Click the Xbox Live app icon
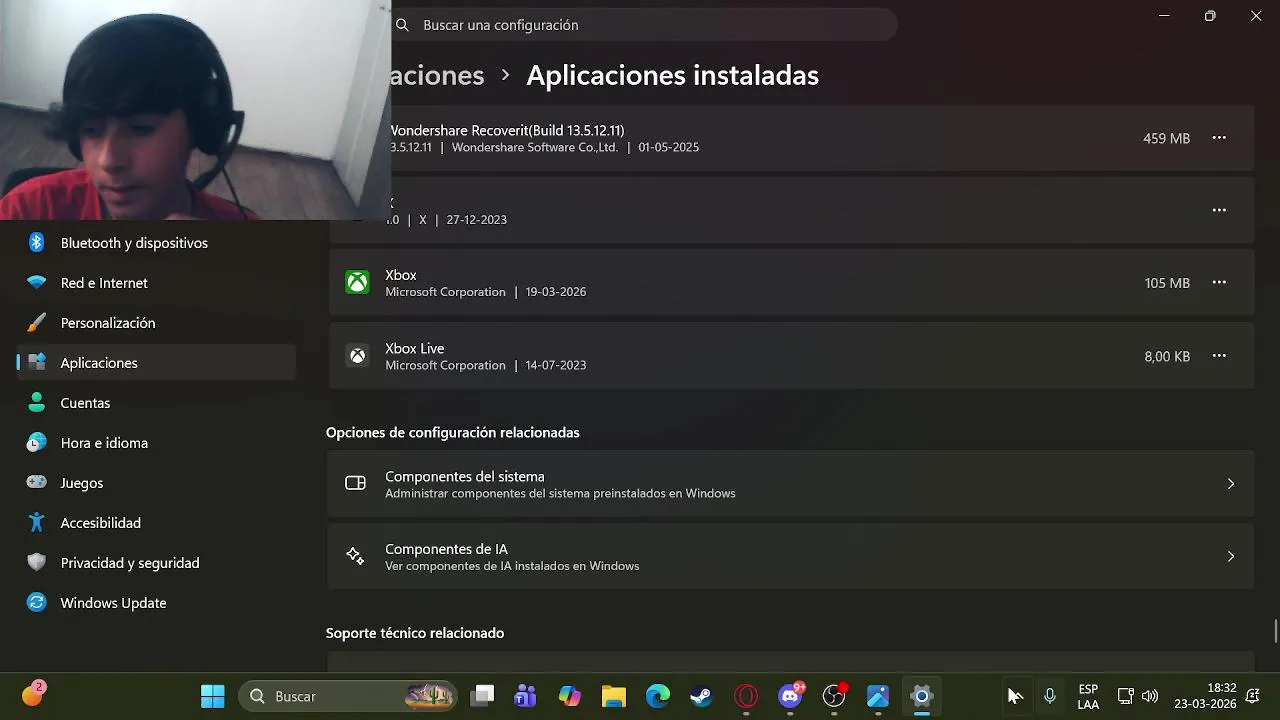The height and width of the screenshot is (720, 1280). point(357,356)
